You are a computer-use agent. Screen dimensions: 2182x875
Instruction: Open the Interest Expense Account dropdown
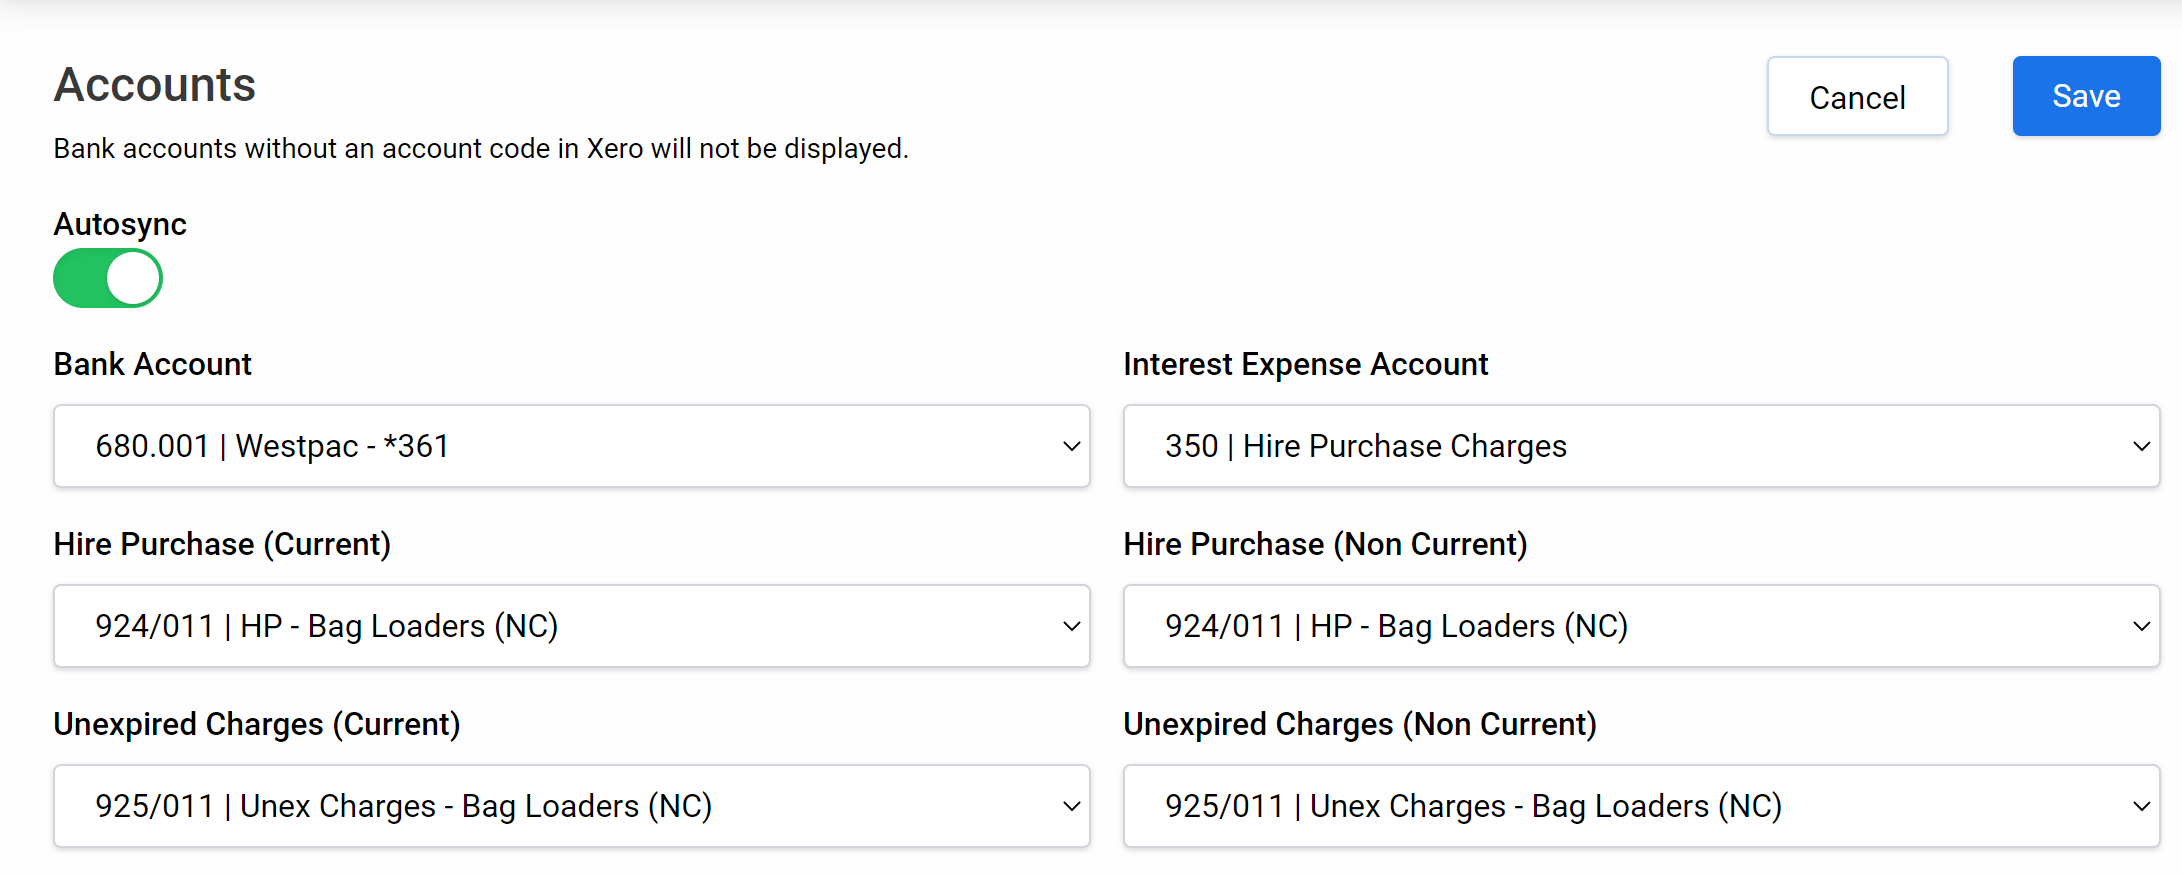(x=1642, y=446)
